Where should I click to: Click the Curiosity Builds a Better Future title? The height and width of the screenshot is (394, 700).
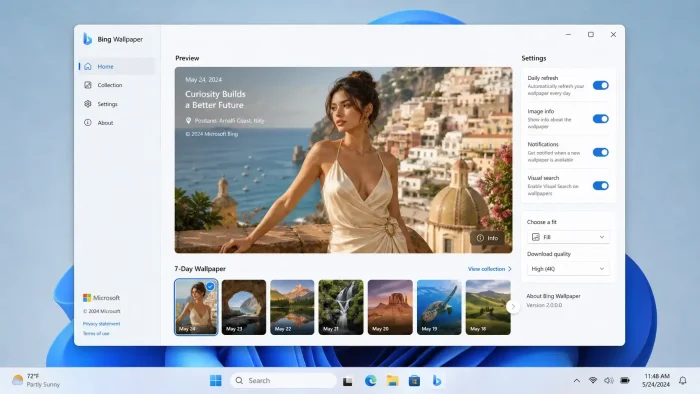pyautogui.click(x=215, y=100)
